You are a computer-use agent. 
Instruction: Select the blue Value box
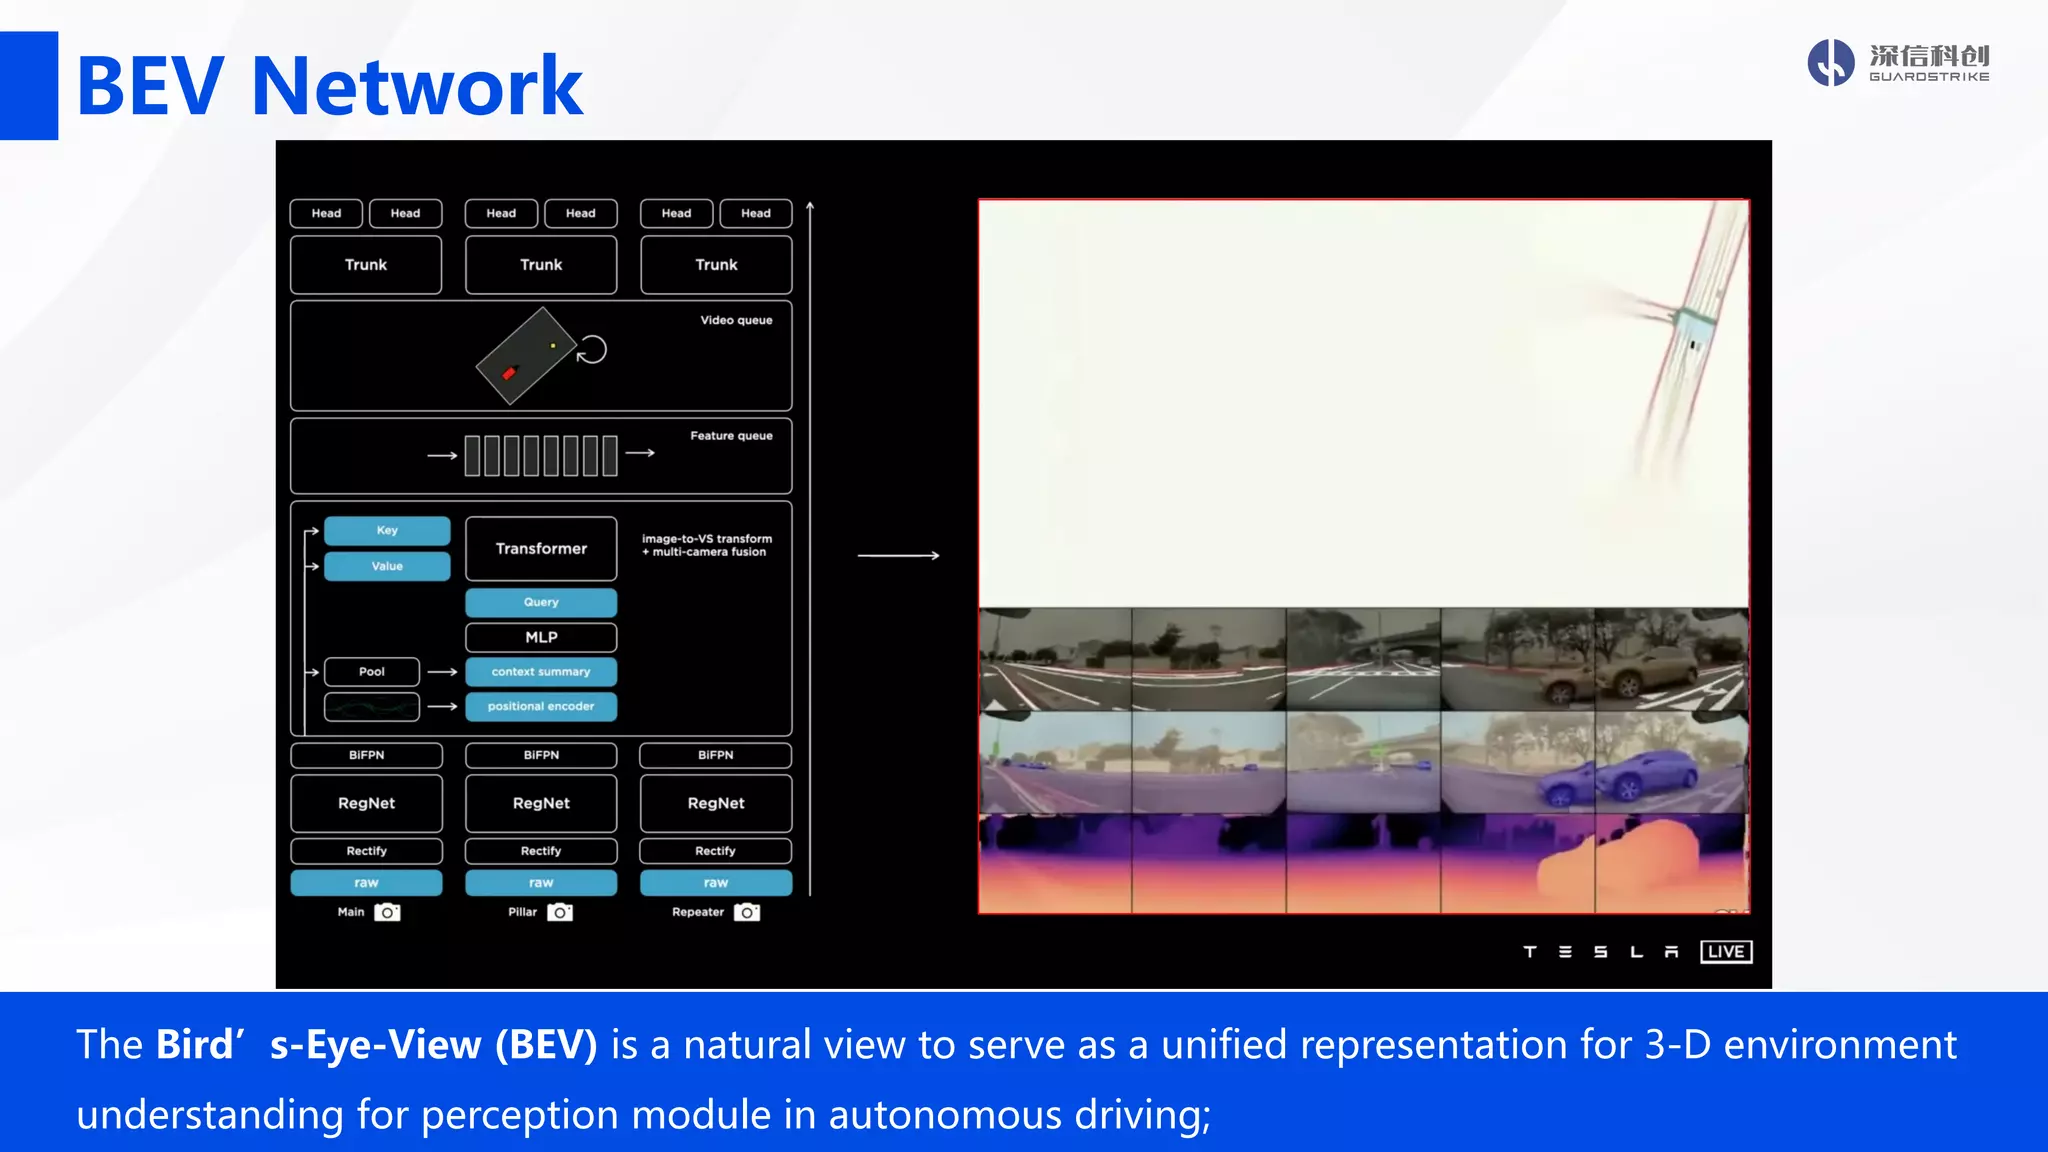pyautogui.click(x=387, y=566)
